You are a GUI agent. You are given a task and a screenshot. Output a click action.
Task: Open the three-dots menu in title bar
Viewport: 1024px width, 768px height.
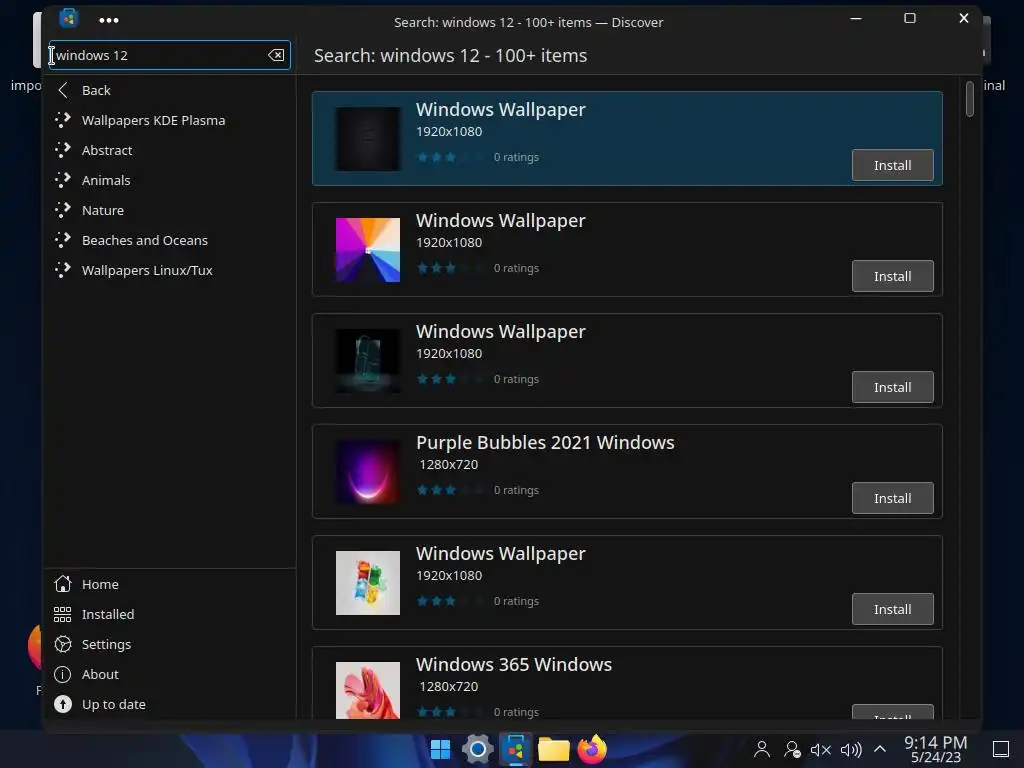108,20
